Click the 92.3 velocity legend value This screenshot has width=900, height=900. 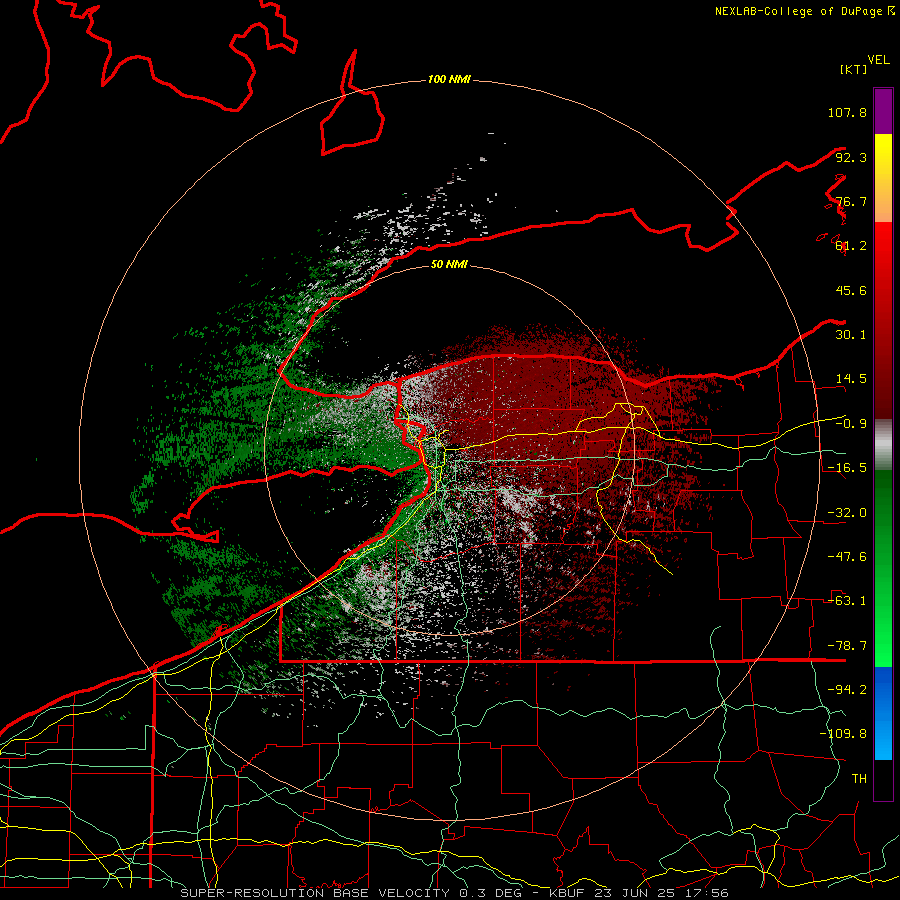point(851,157)
